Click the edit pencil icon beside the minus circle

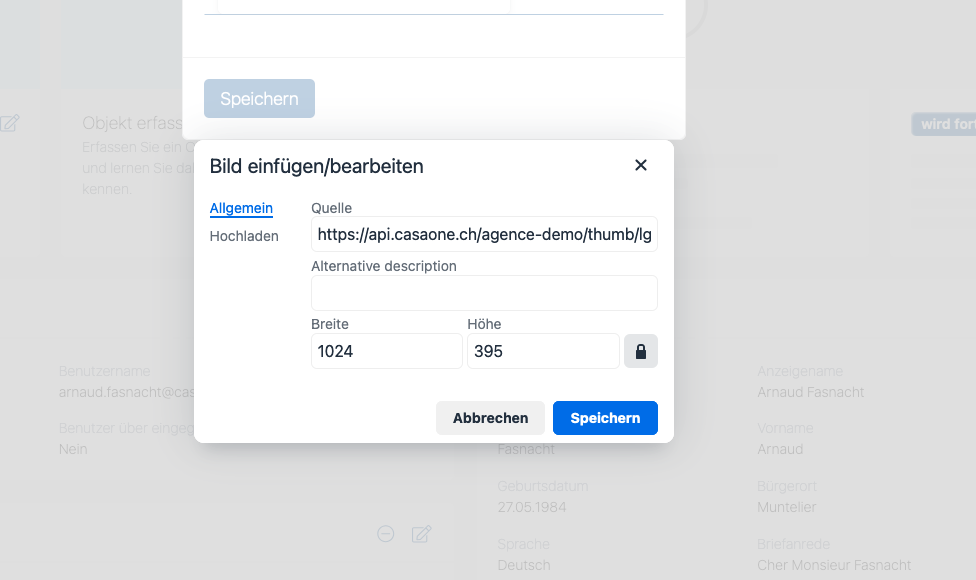pos(421,534)
